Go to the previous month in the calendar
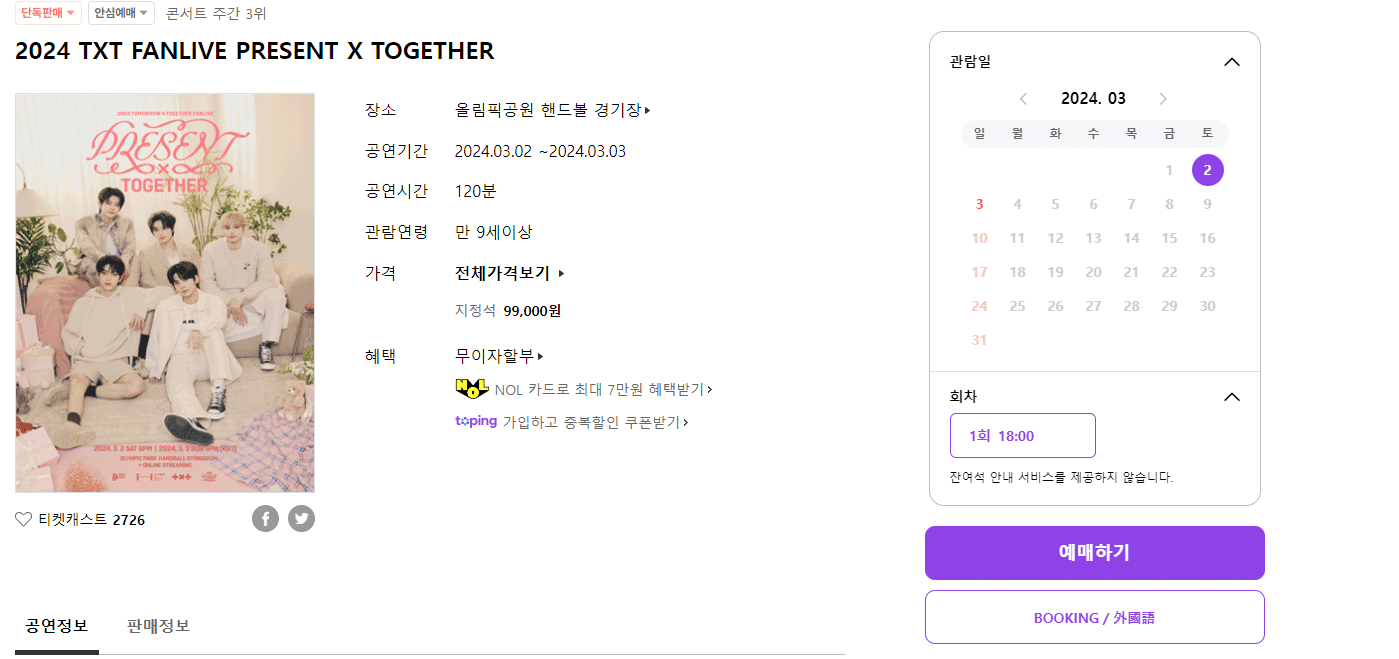This screenshot has height=659, width=1399. pos(1023,98)
